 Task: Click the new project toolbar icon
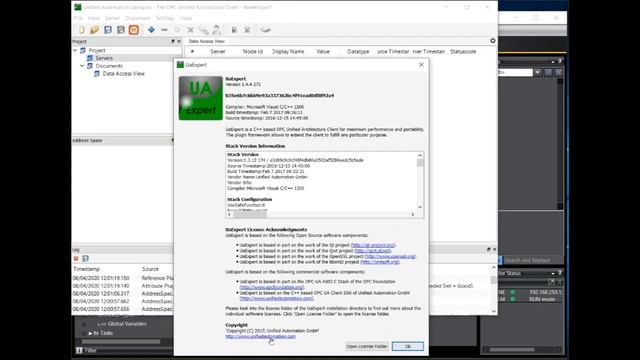coord(82,30)
